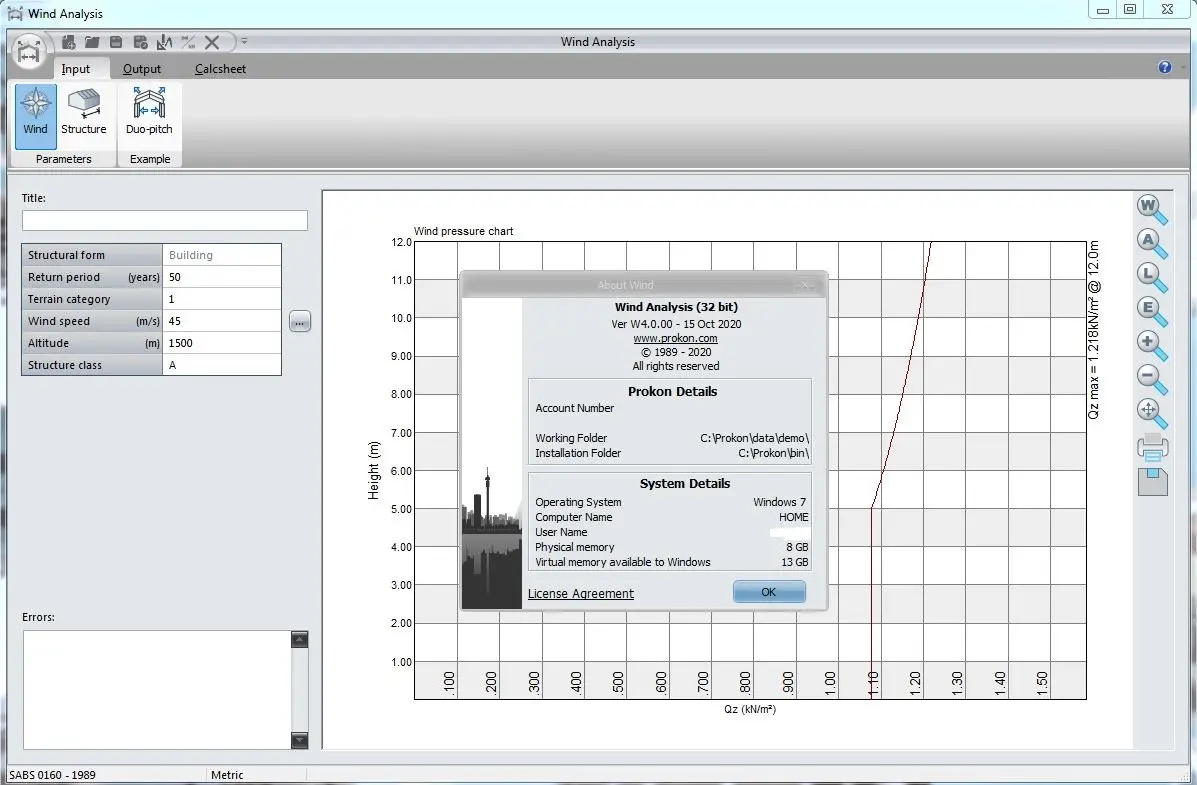Screen dimensions: 1197x785
Task: Click the Installation Folder path C:\Prokon\bin\
Action: [773, 454]
